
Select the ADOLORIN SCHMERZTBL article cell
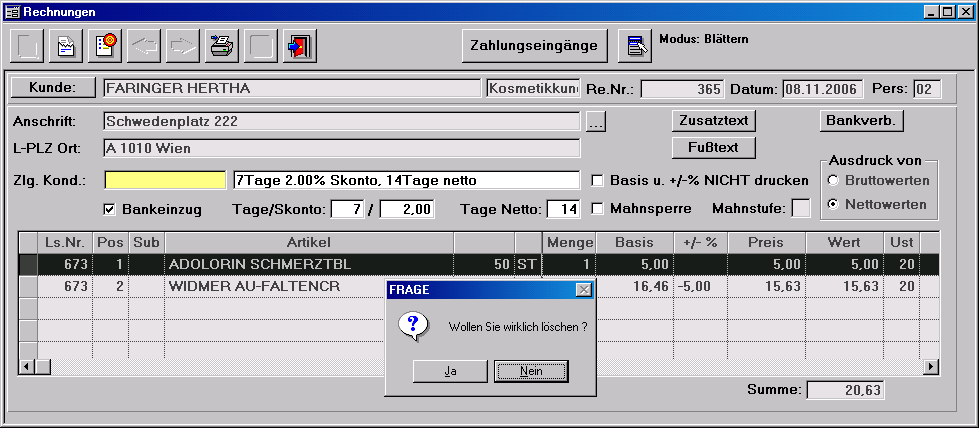click(x=309, y=264)
